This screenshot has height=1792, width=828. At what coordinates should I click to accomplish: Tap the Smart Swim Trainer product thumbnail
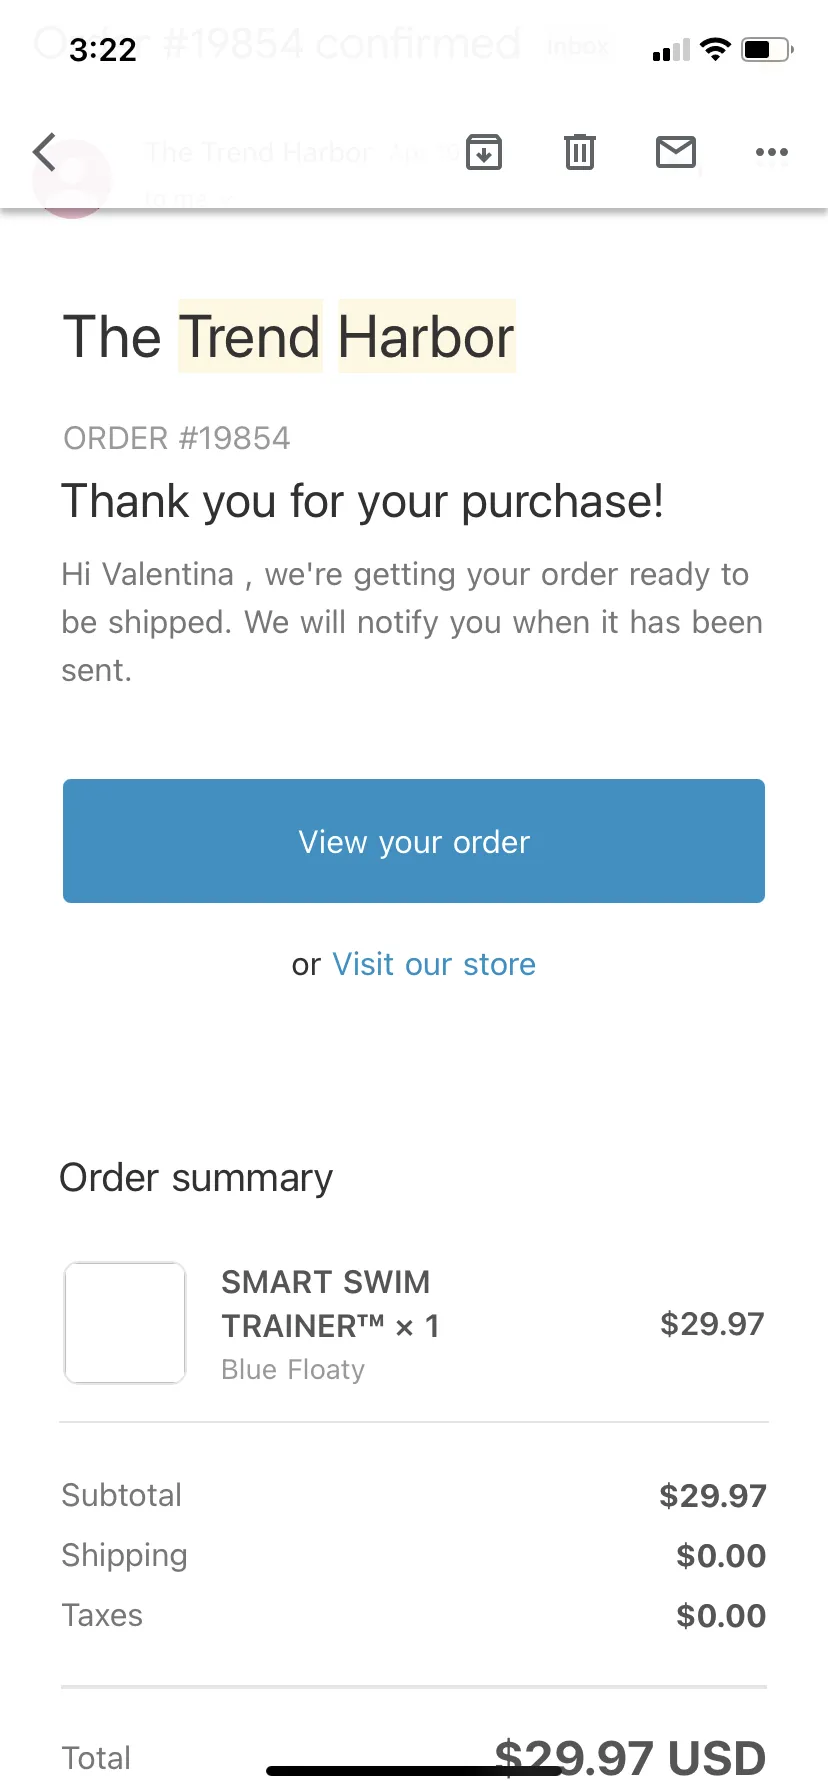[125, 1323]
